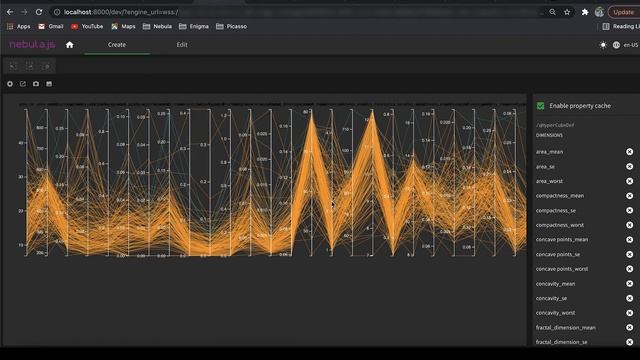This screenshot has height=360, width=640.
Task: Switch to the Edit tab
Action: pyautogui.click(x=182, y=45)
